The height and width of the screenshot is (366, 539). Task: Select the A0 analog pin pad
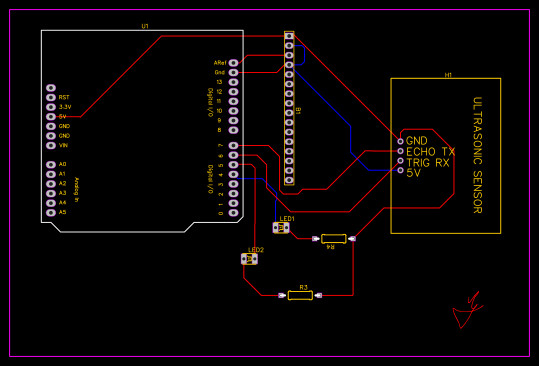coord(51,165)
